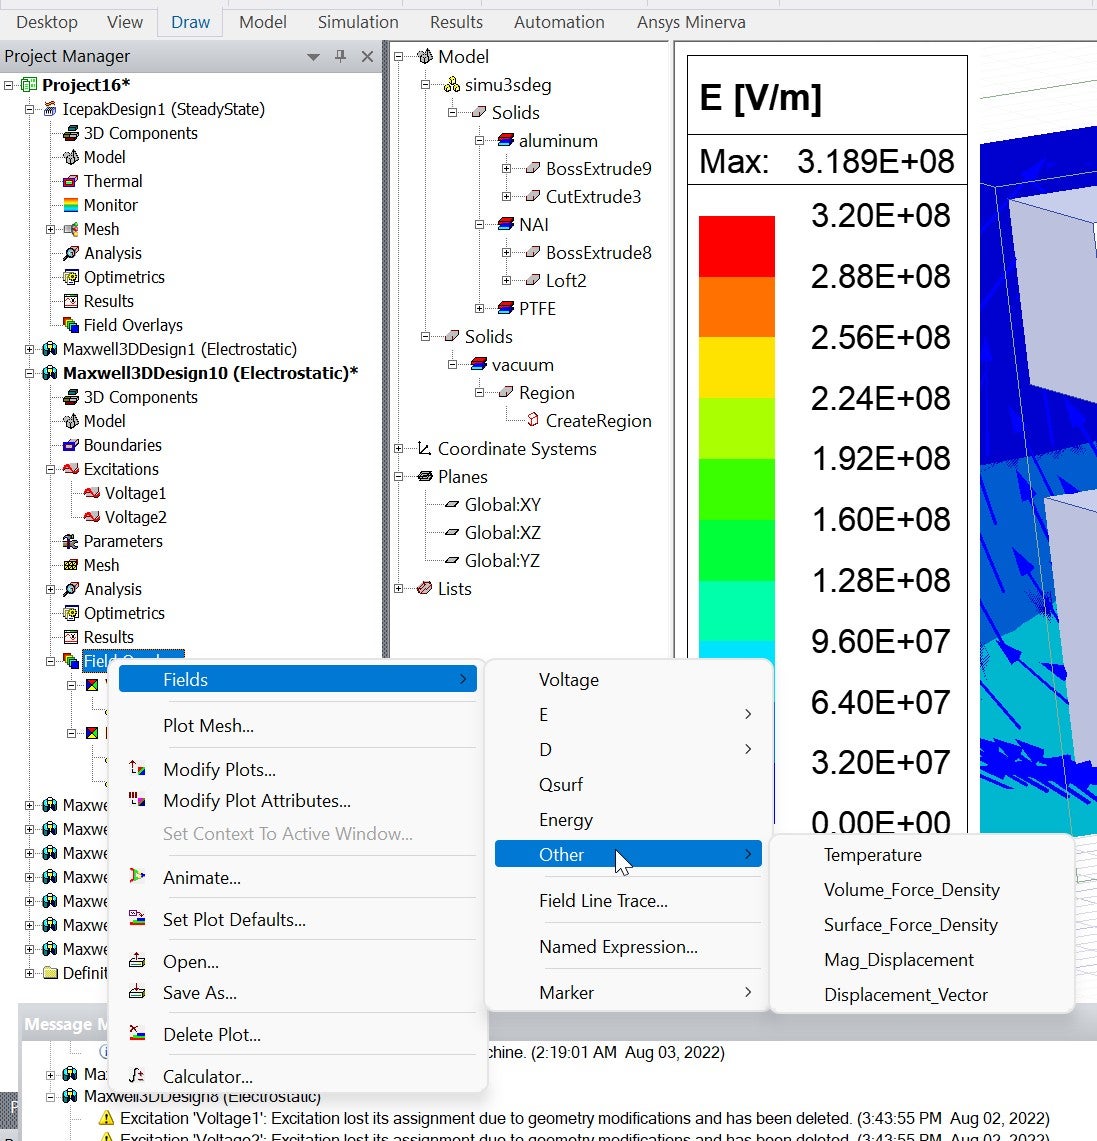The image size is (1097, 1141).
Task: Pin the Project Manager panel
Action: (x=340, y=57)
